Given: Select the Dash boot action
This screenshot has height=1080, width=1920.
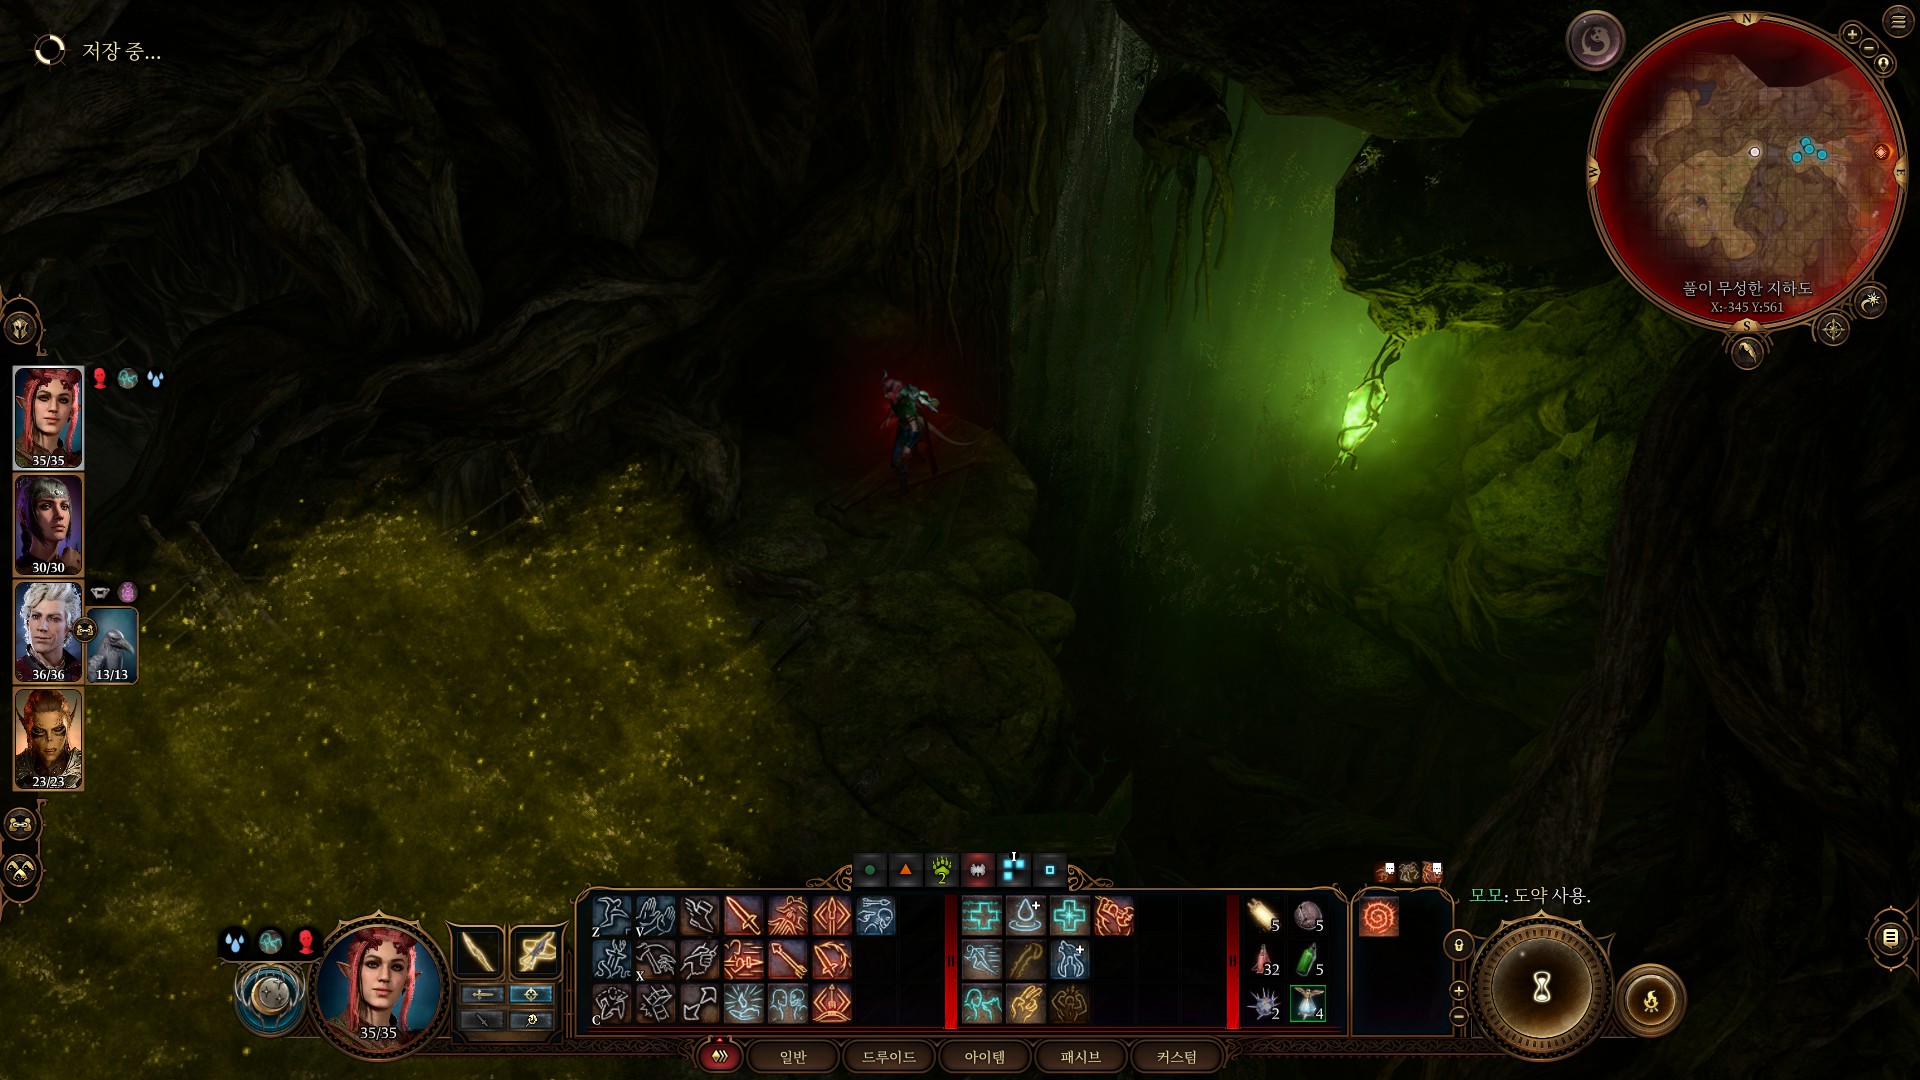Looking at the screenshot, I should (699, 916).
